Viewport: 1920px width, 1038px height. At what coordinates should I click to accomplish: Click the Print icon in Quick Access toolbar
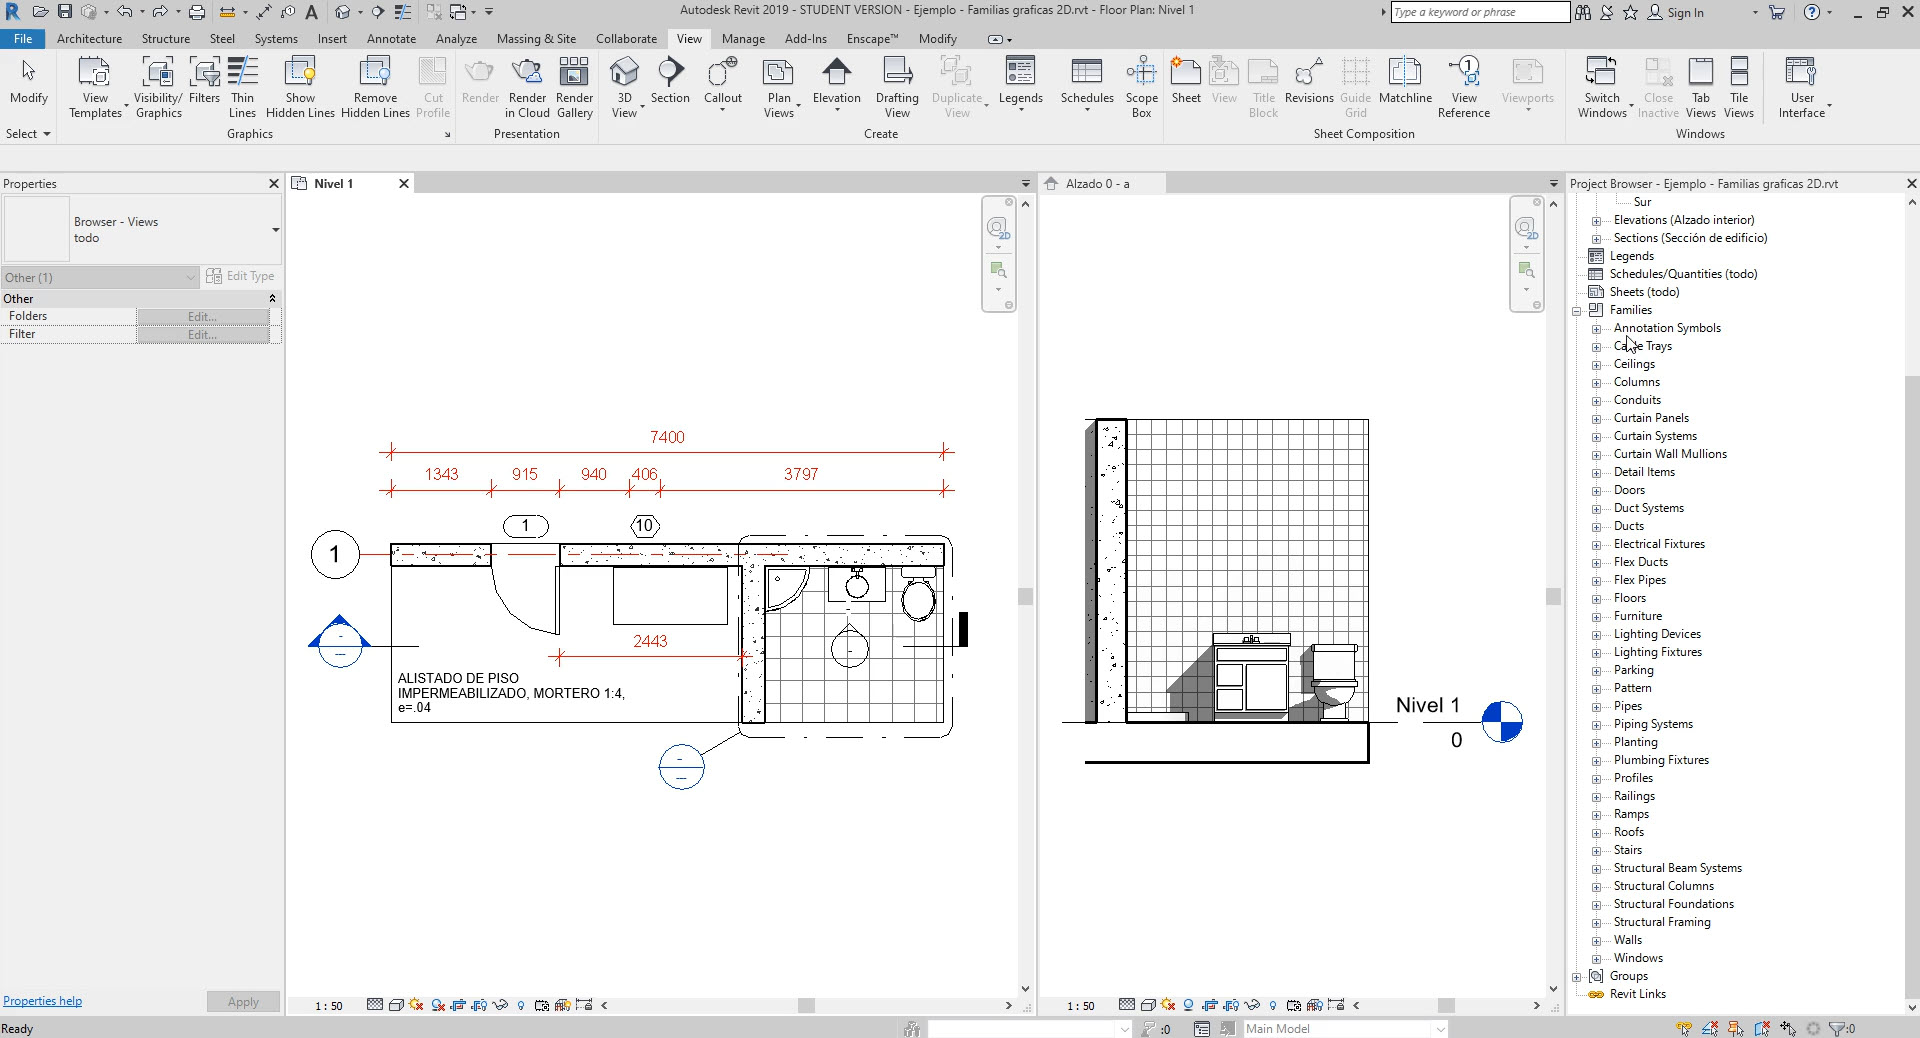click(197, 12)
